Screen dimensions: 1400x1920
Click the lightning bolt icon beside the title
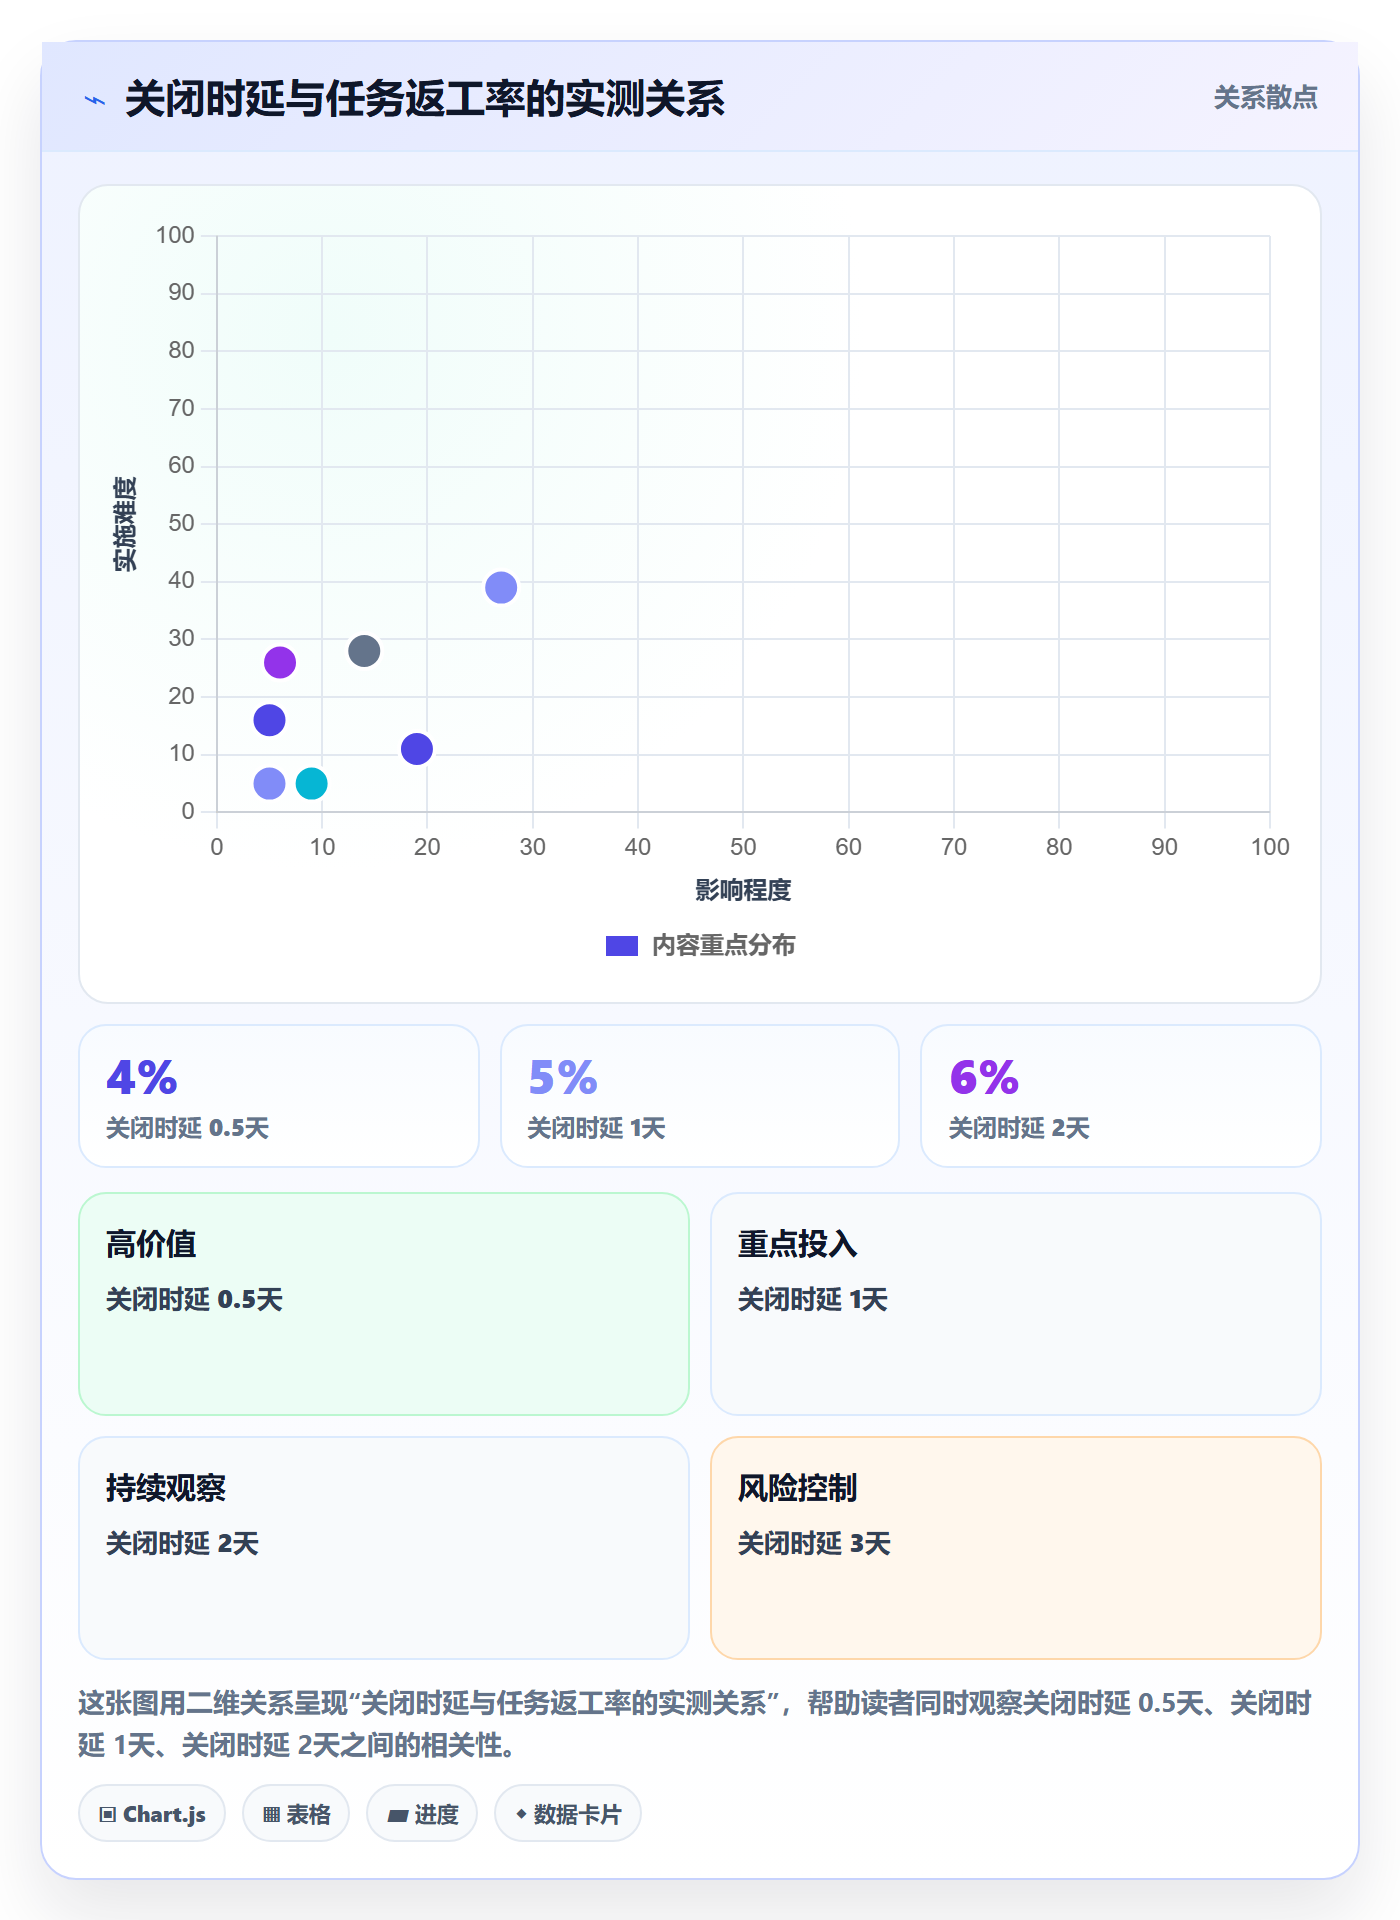(x=95, y=100)
